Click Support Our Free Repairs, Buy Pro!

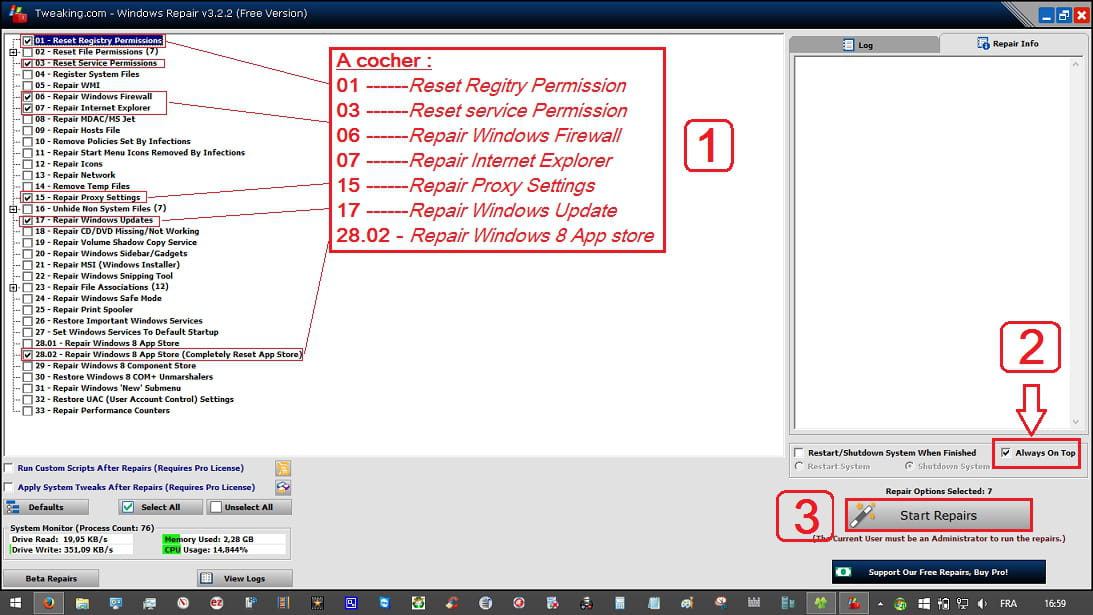coord(938,572)
